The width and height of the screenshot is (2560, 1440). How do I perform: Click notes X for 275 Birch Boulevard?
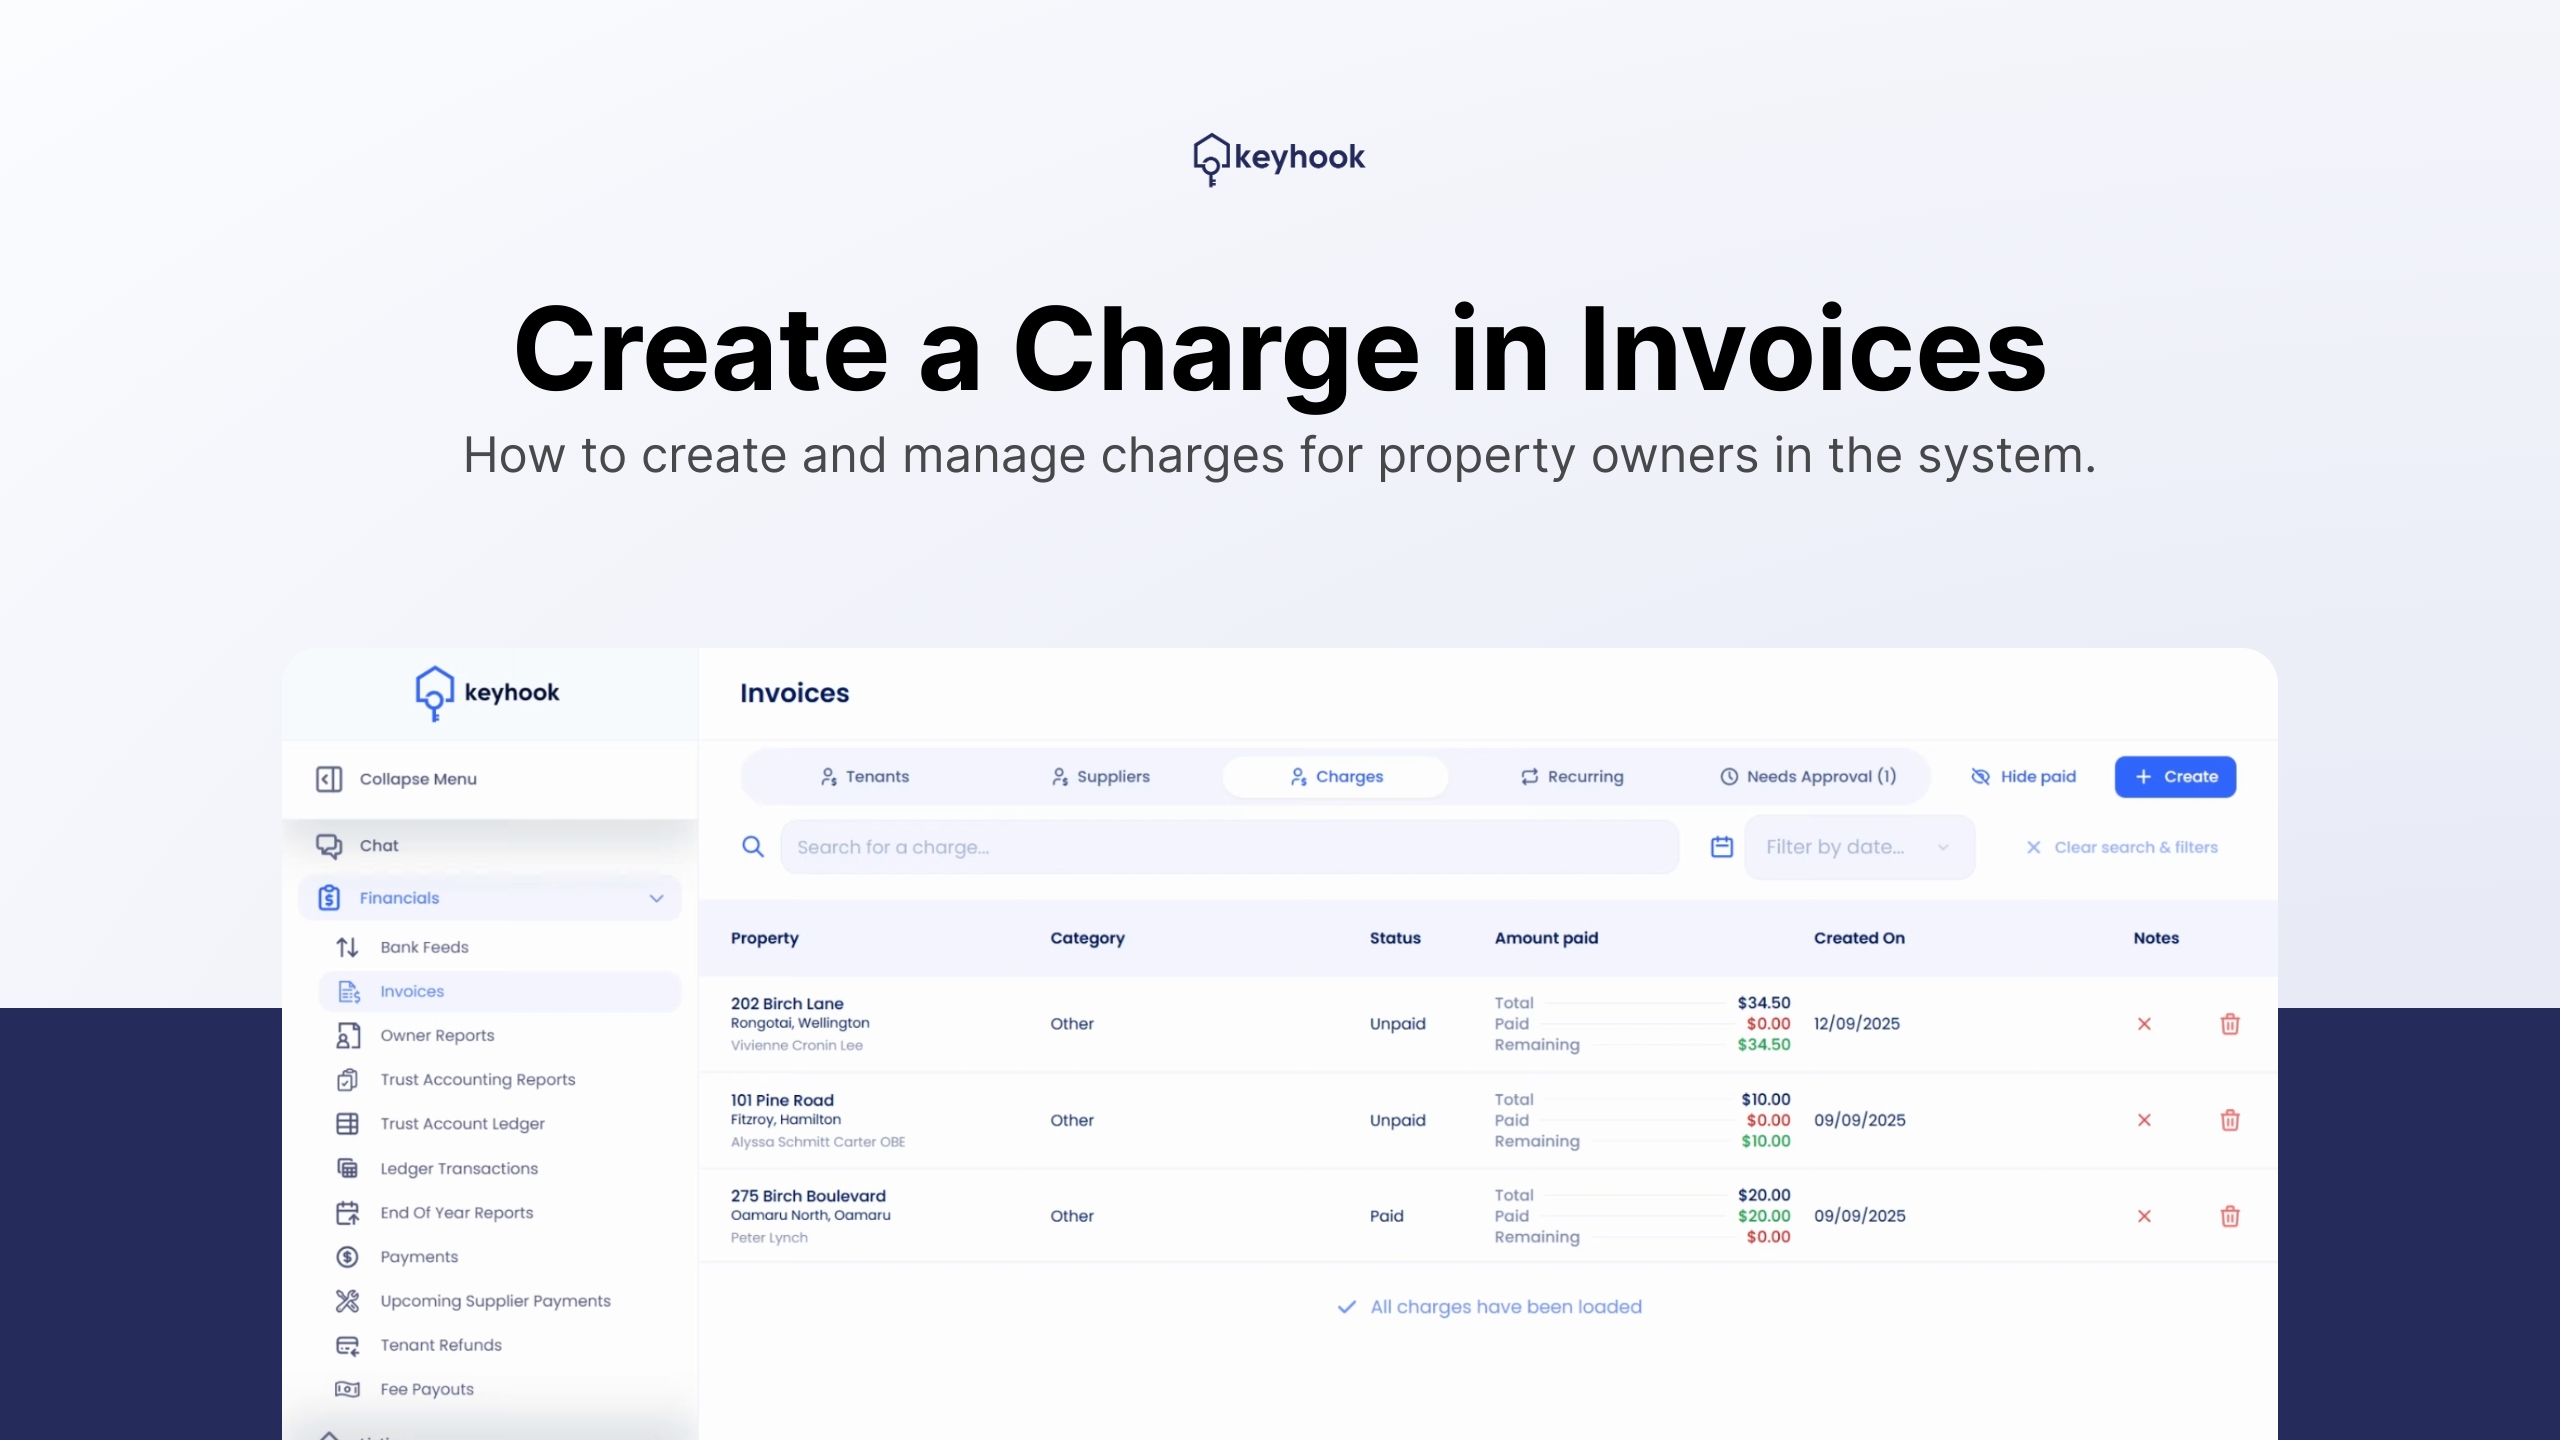(x=2144, y=1216)
